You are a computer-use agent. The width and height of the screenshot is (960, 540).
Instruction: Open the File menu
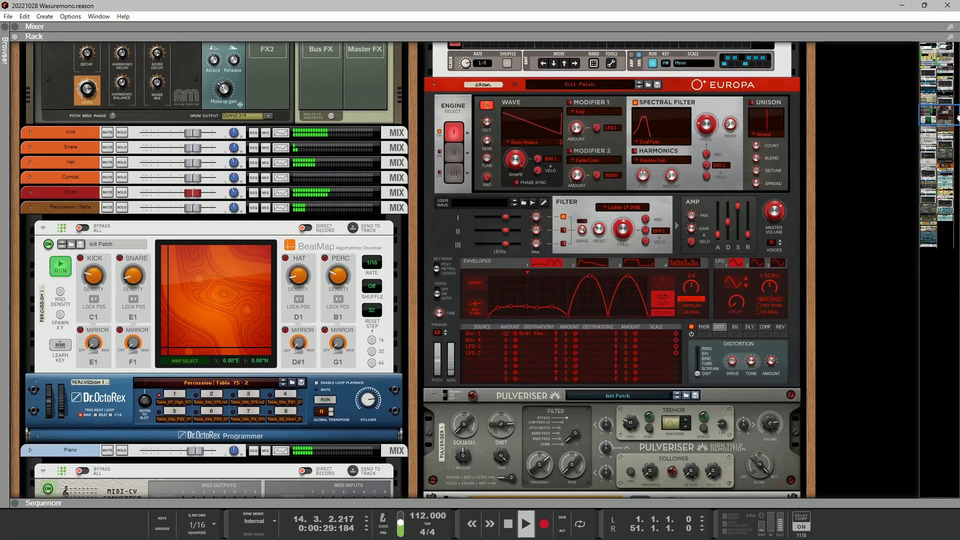[x=8, y=17]
